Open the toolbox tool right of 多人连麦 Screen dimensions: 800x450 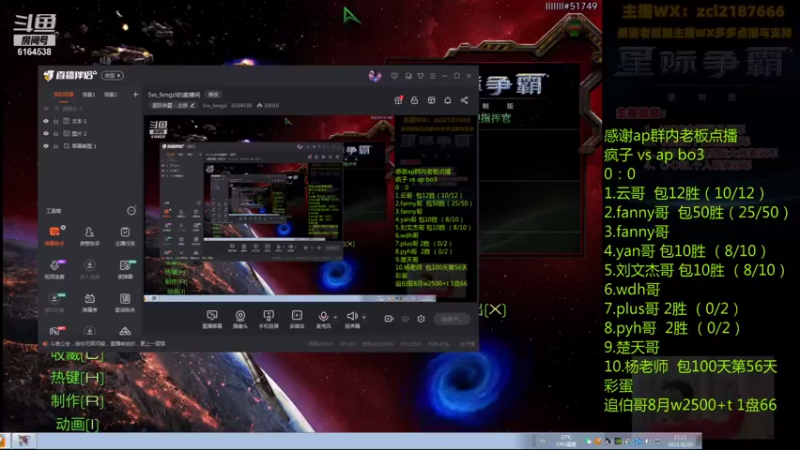pyautogui.click(x=125, y=269)
